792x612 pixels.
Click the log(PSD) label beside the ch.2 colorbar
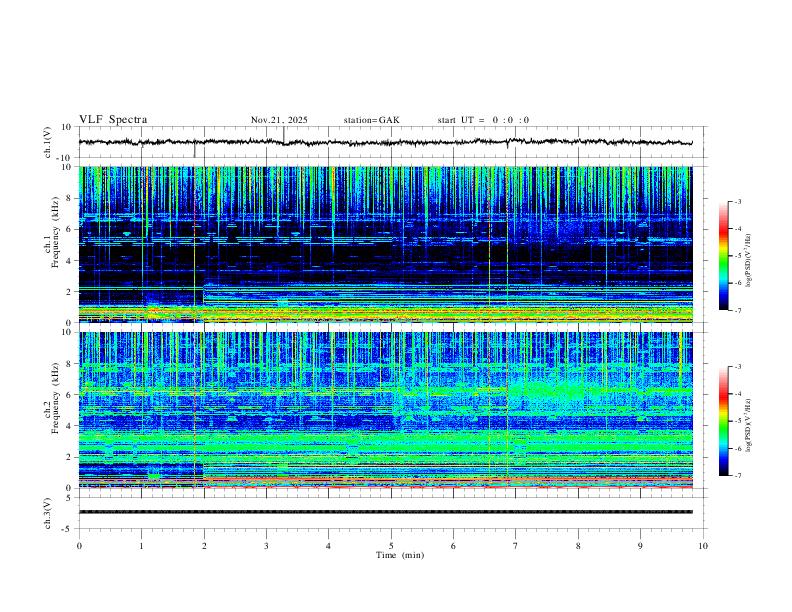click(x=749, y=426)
